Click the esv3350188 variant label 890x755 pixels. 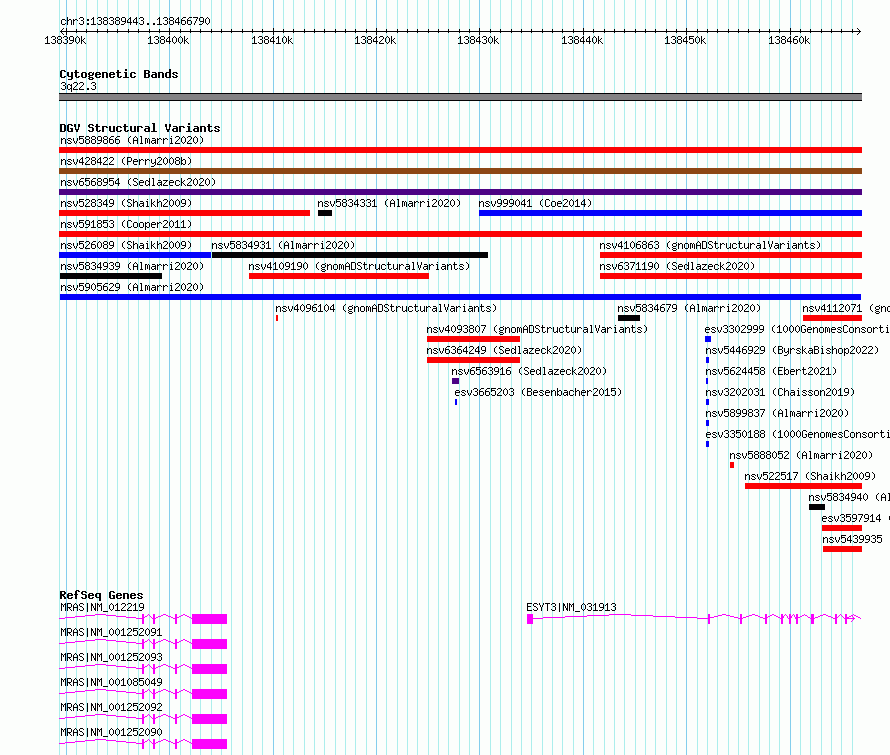797,434
